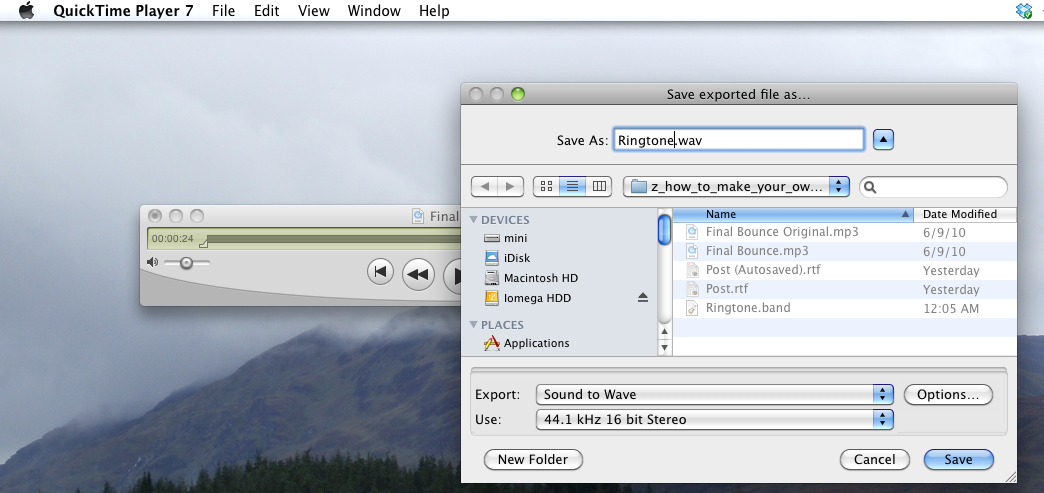
Task: Click the speaker volume icon
Action: [152, 262]
